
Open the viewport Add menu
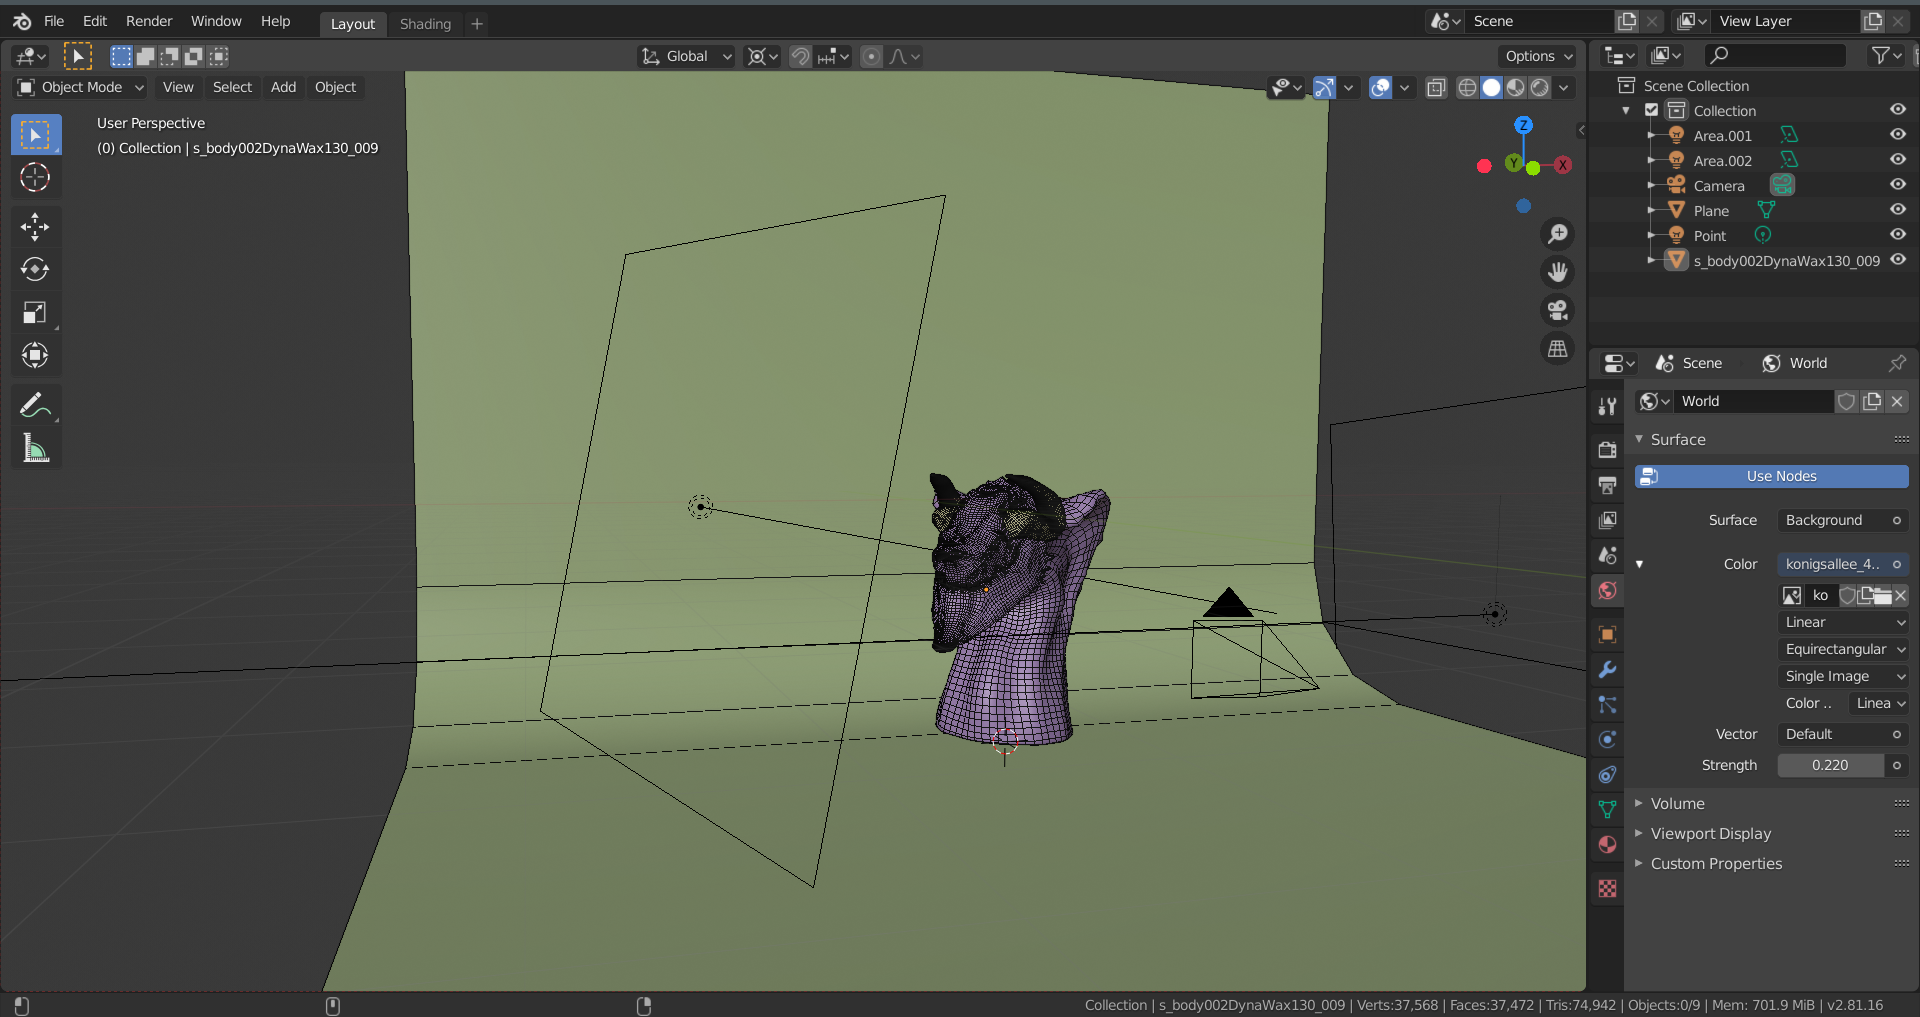(x=283, y=87)
